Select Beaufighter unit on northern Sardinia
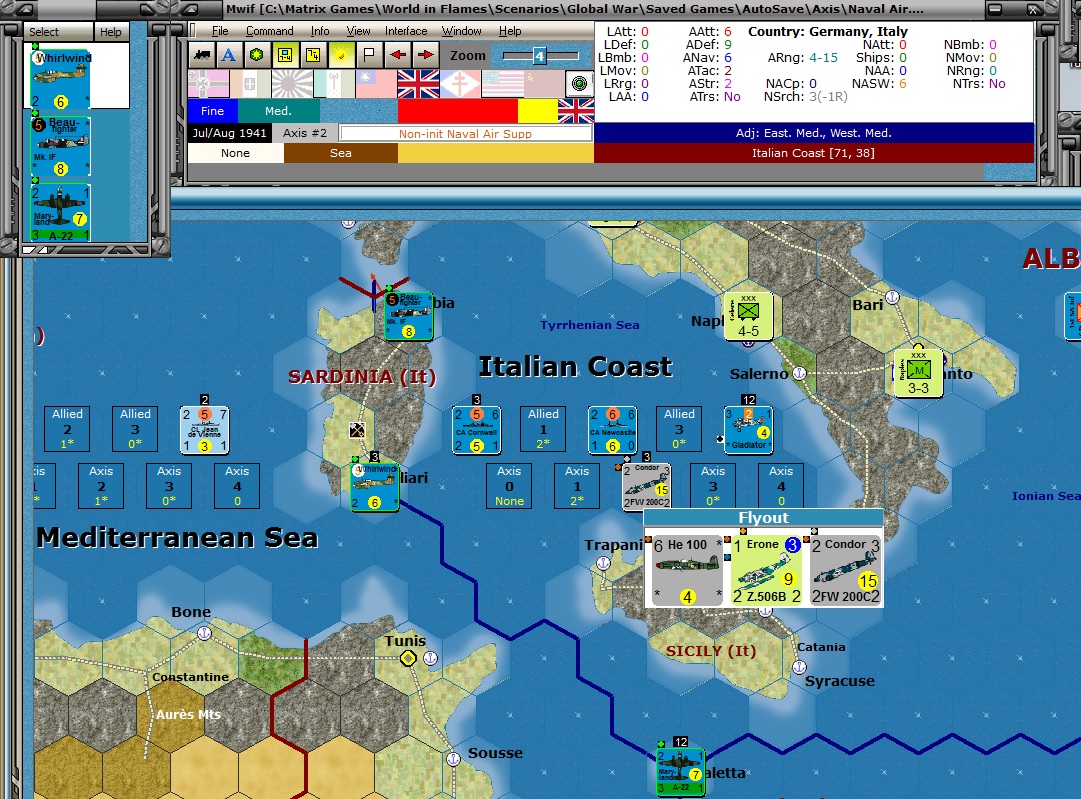 (409, 316)
